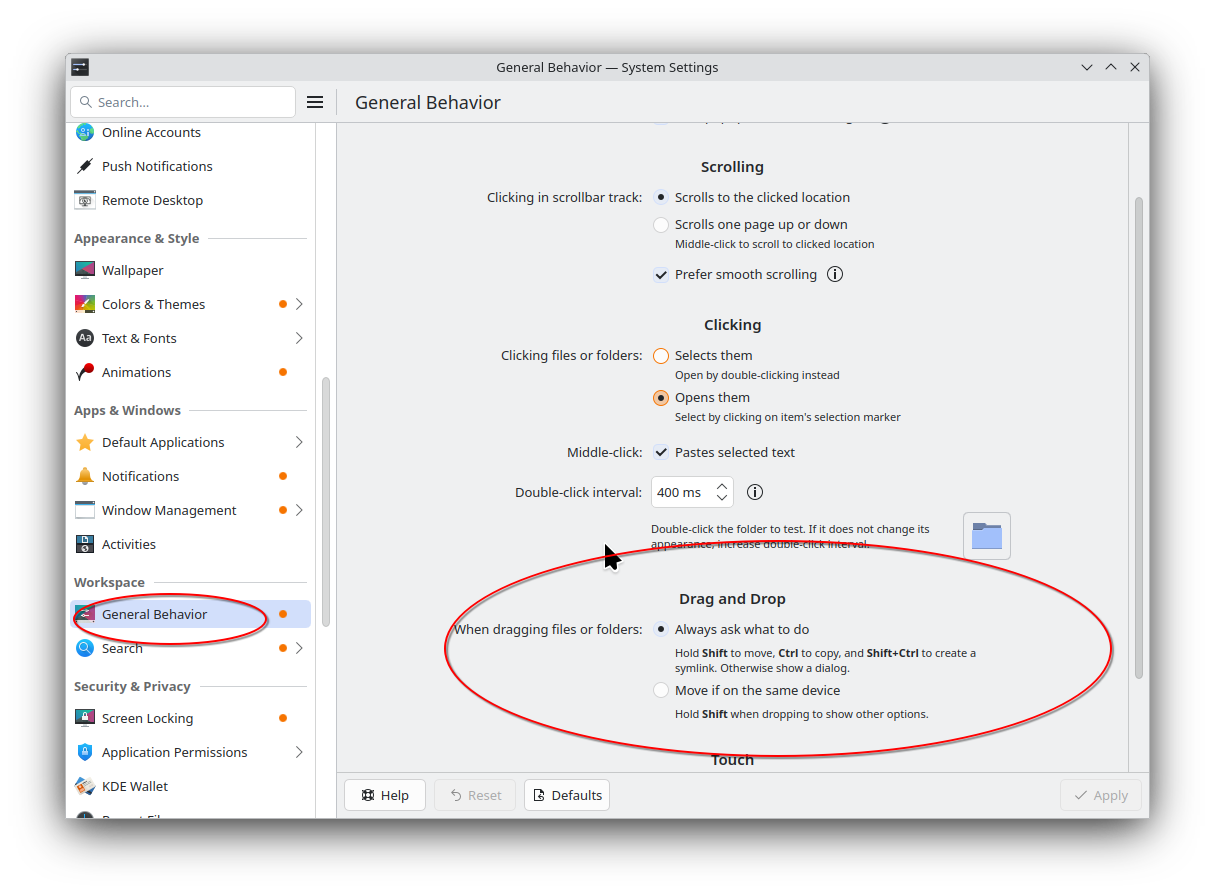The height and width of the screenshot is (896, 1215).
Task: Click the Notifications bell icon
Action: (x=85, y=476)
